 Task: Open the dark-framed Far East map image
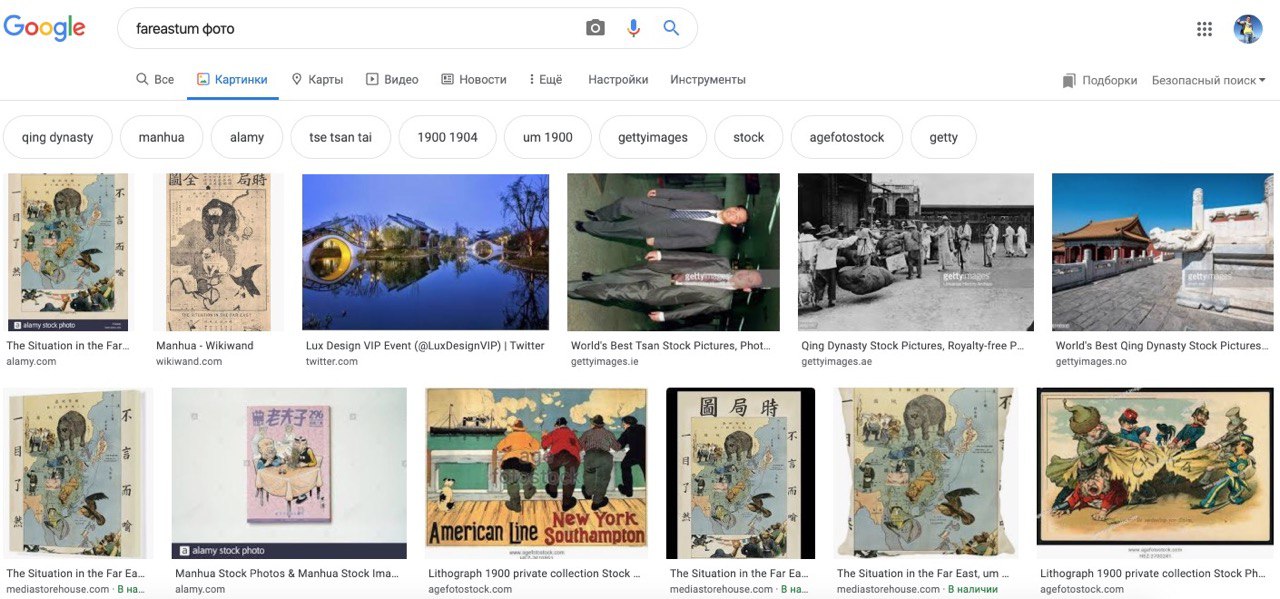coord(741,473)
